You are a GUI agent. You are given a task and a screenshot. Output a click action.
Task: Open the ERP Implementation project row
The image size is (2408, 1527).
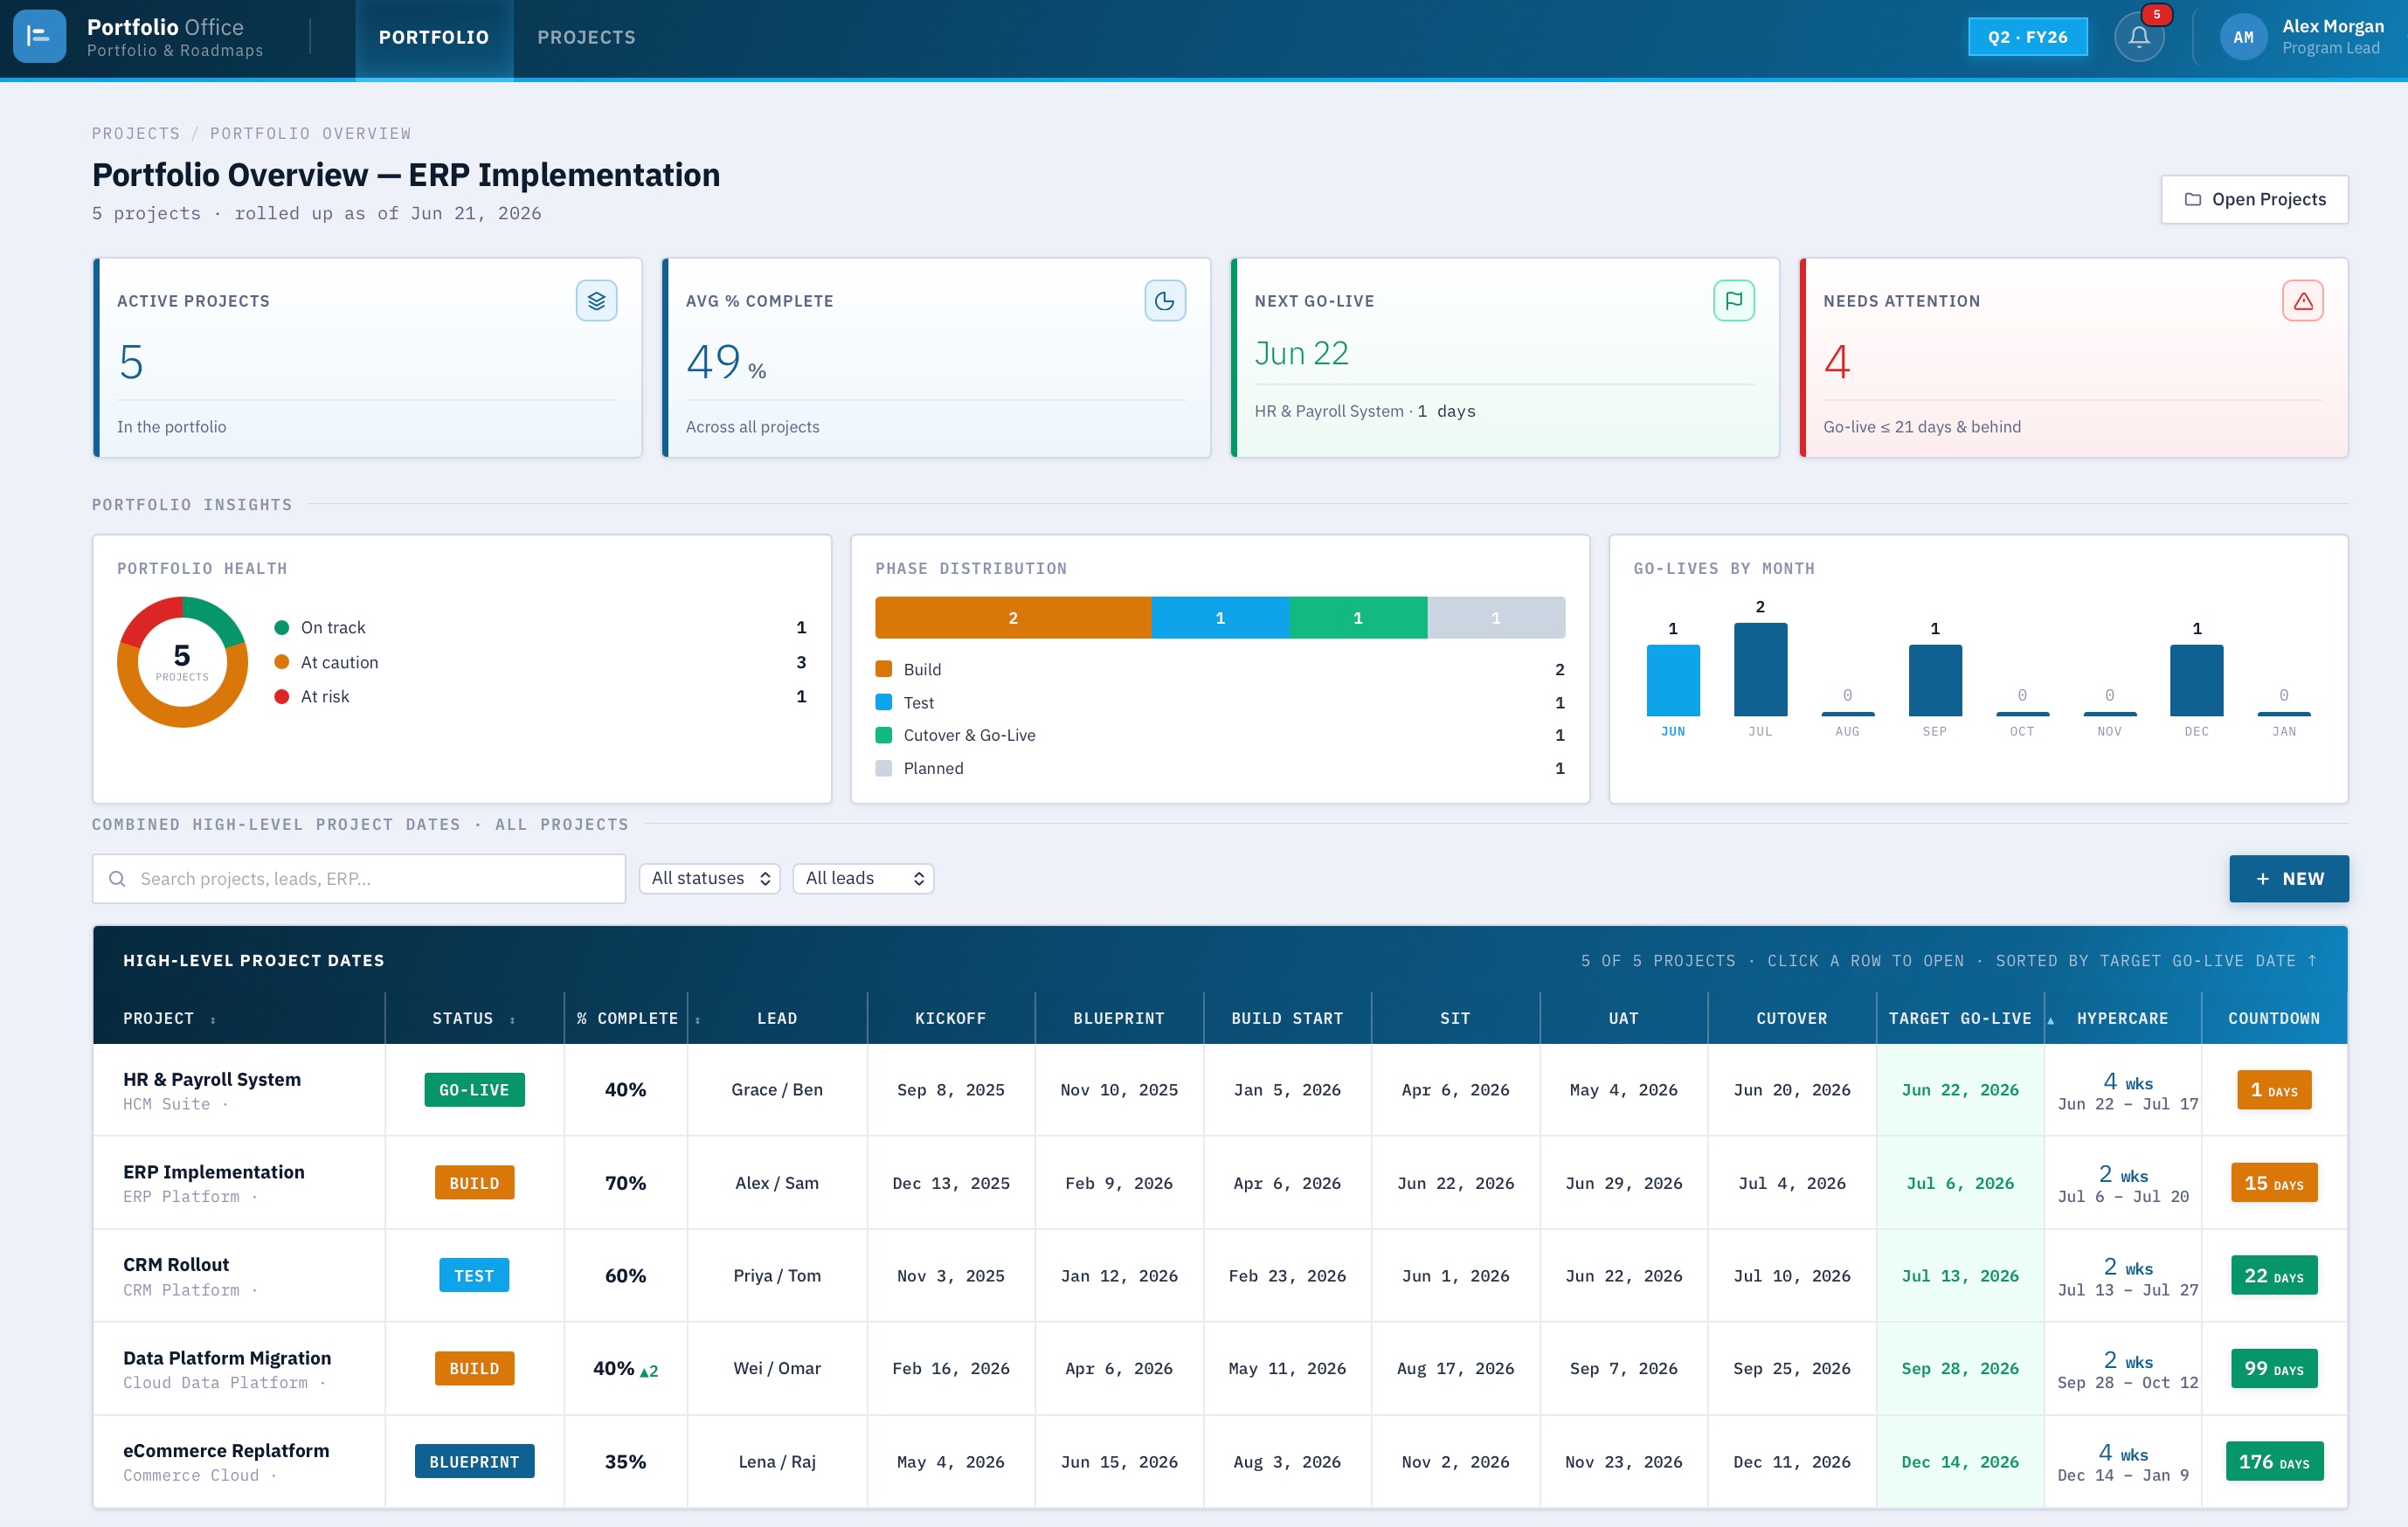pyautogui.click(x=1220, y=1183)
